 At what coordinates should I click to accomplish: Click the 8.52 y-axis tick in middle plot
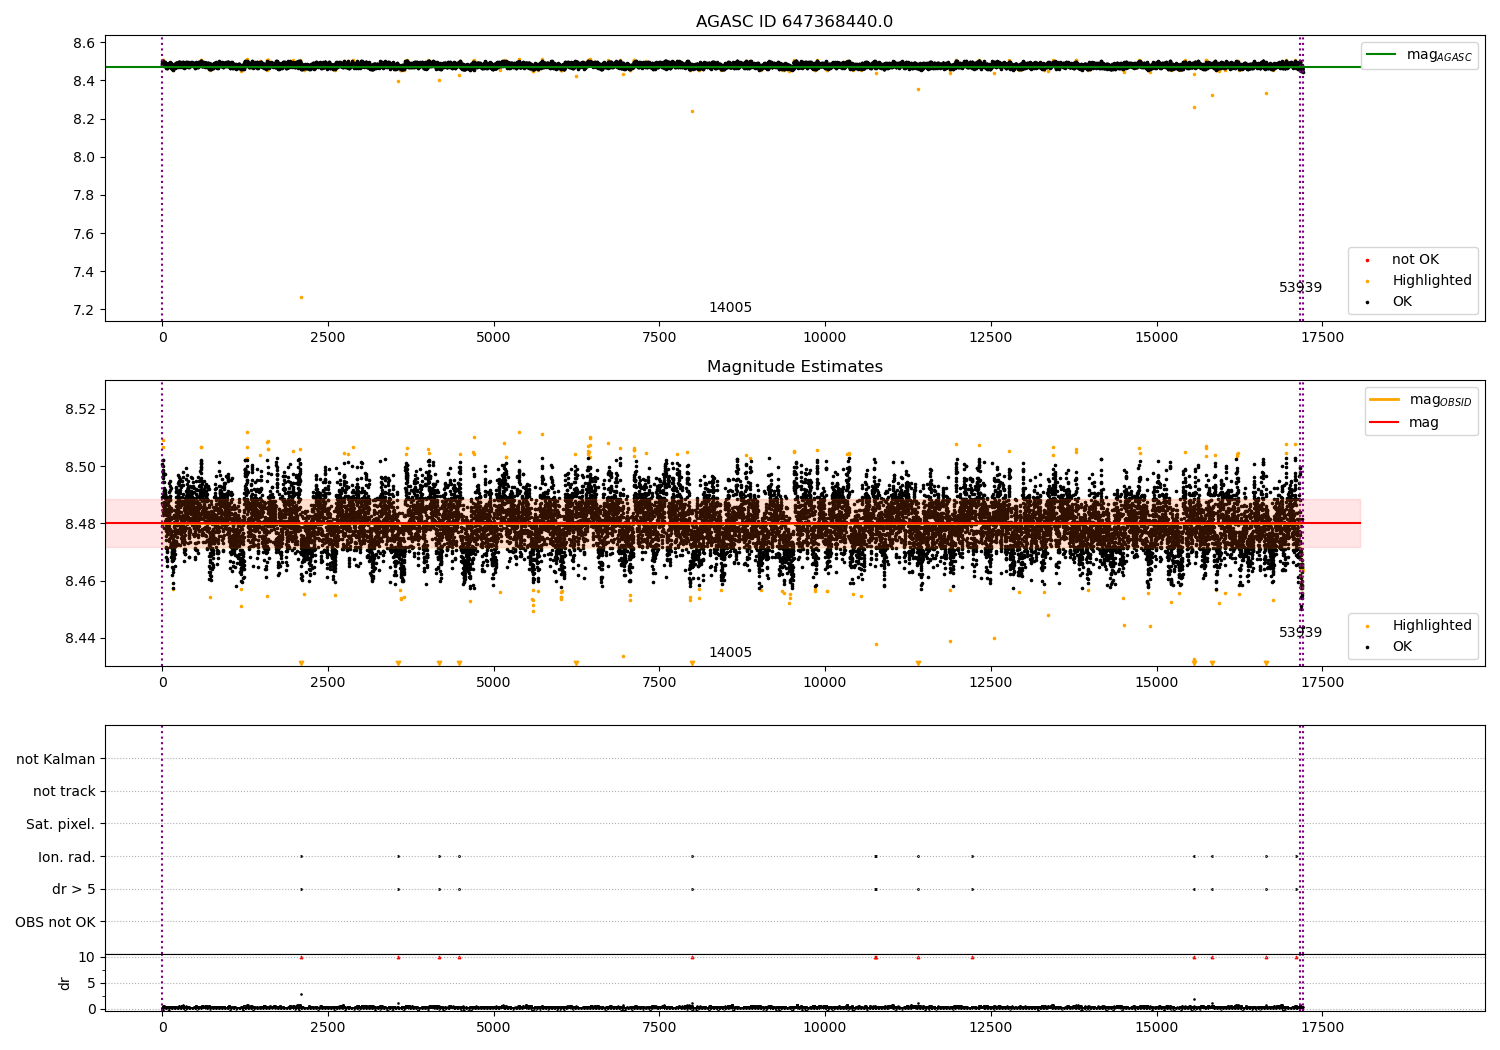[78, 410]
